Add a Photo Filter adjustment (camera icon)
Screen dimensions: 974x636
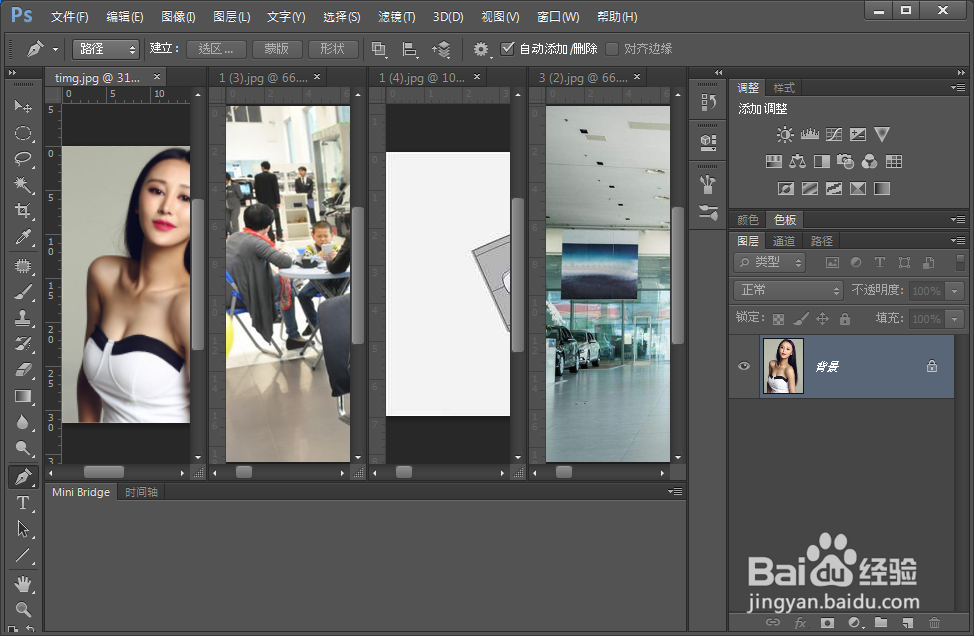(x=845, y=161)
